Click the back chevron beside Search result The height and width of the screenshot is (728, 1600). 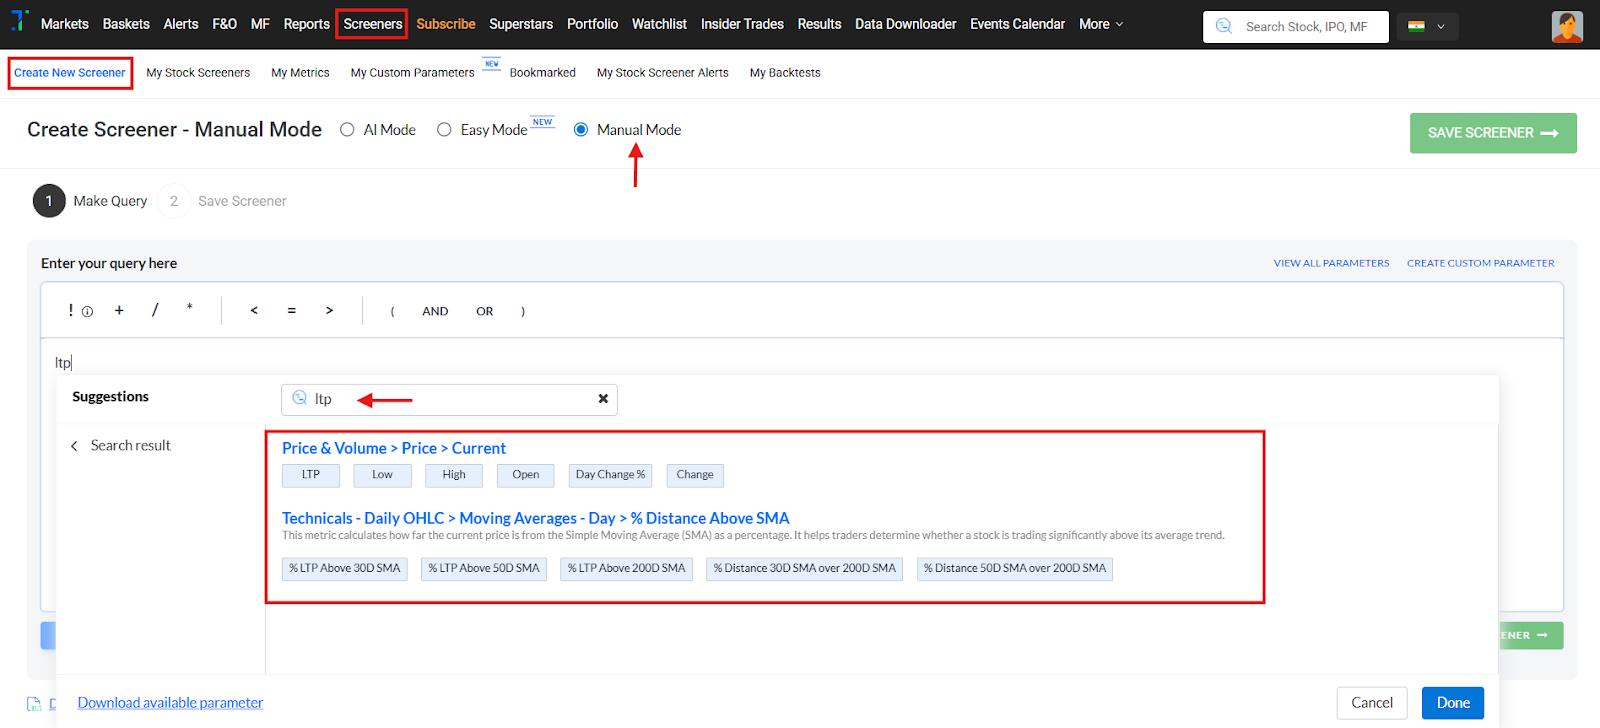point(74,446)
